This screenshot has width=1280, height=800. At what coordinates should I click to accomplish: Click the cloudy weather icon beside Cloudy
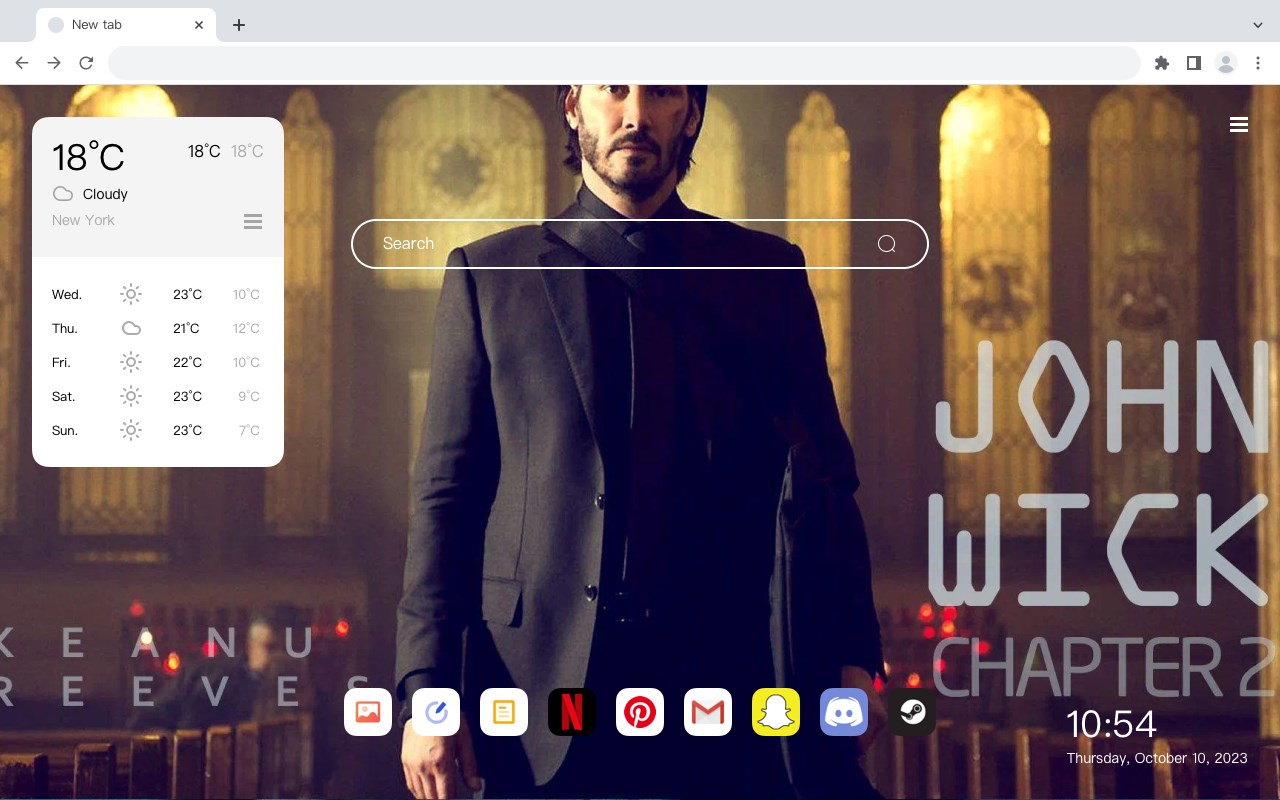(x=63, y=194)
